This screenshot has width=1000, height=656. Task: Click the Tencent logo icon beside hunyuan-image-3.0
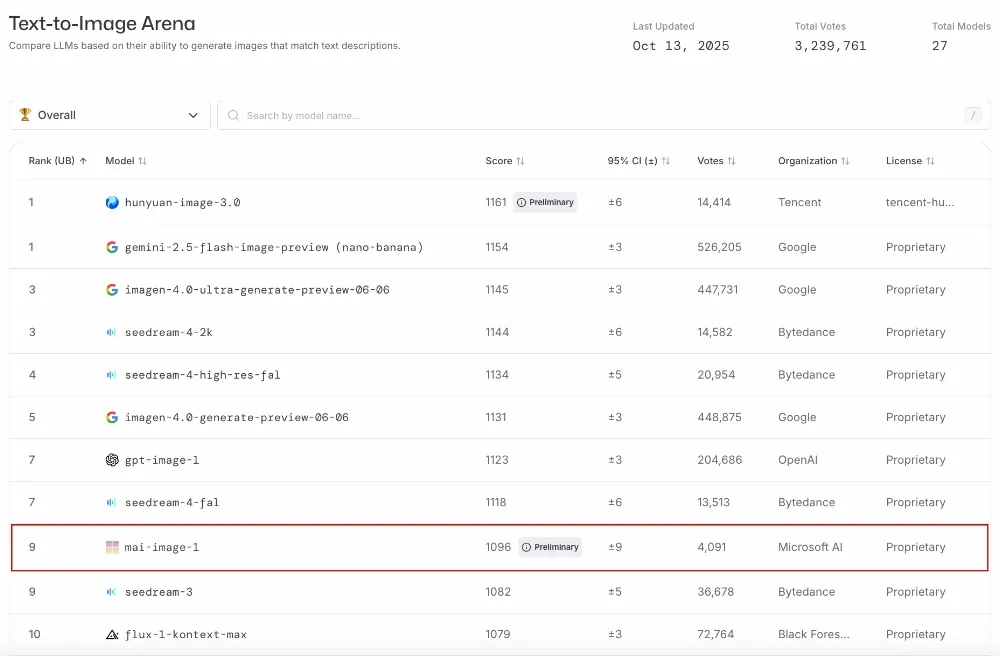112,202
